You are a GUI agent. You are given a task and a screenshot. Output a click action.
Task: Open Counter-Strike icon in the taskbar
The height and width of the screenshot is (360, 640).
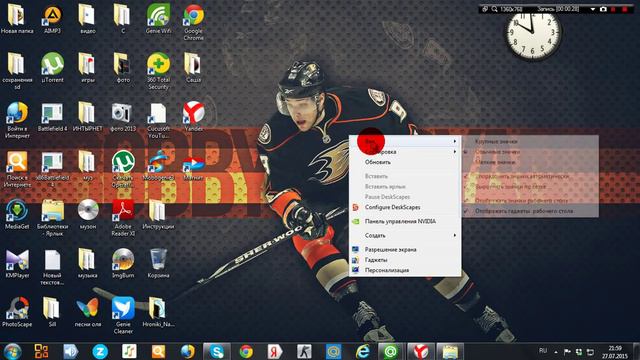(x=304, y=351)
